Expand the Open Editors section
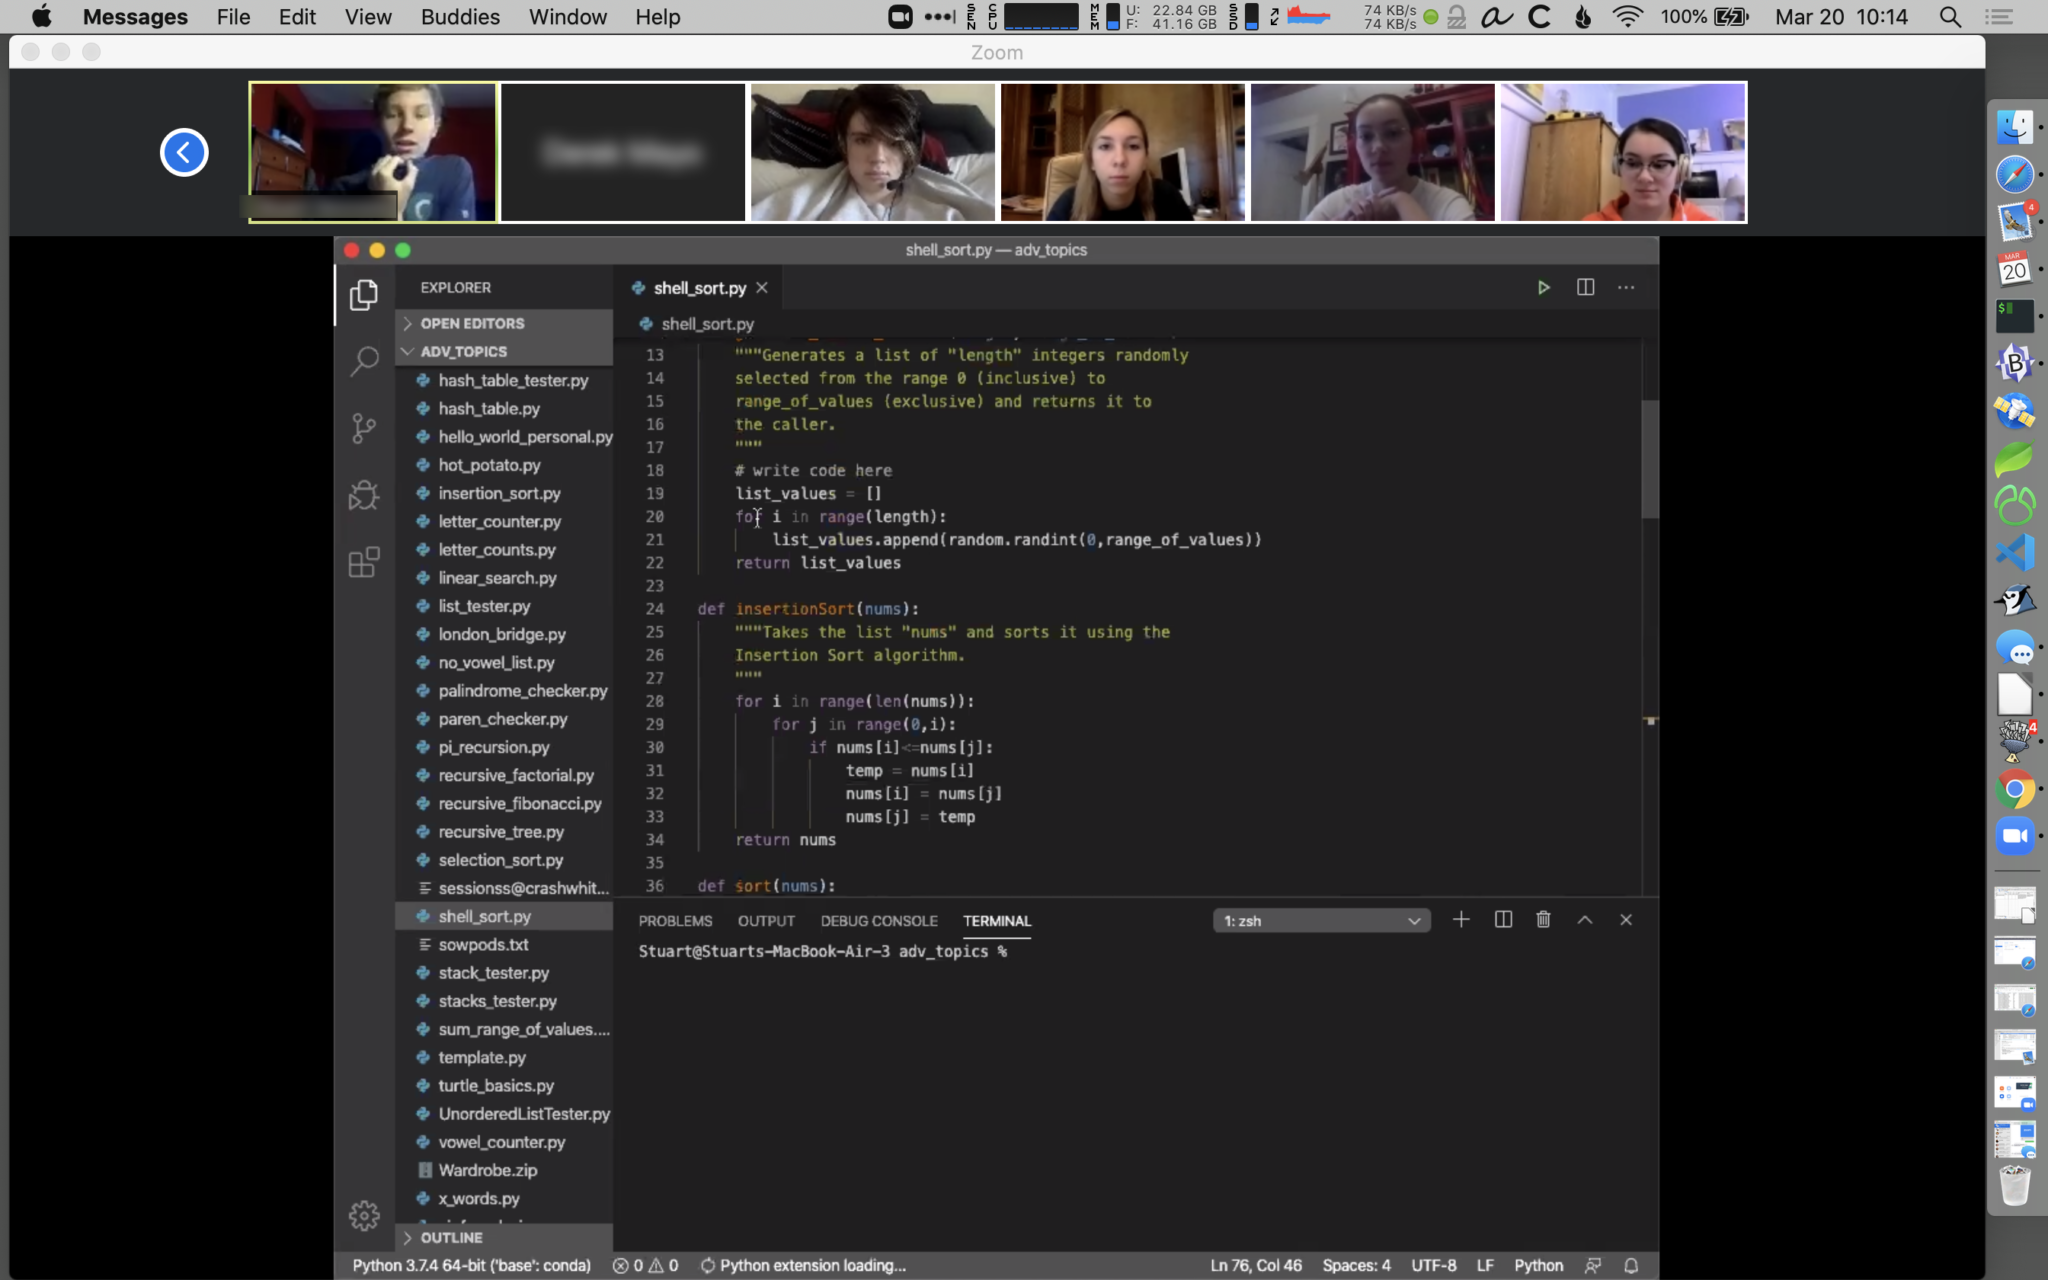Image resolution: width=2048 pixels, height=1280 pixels. click(x=472, y=323)
